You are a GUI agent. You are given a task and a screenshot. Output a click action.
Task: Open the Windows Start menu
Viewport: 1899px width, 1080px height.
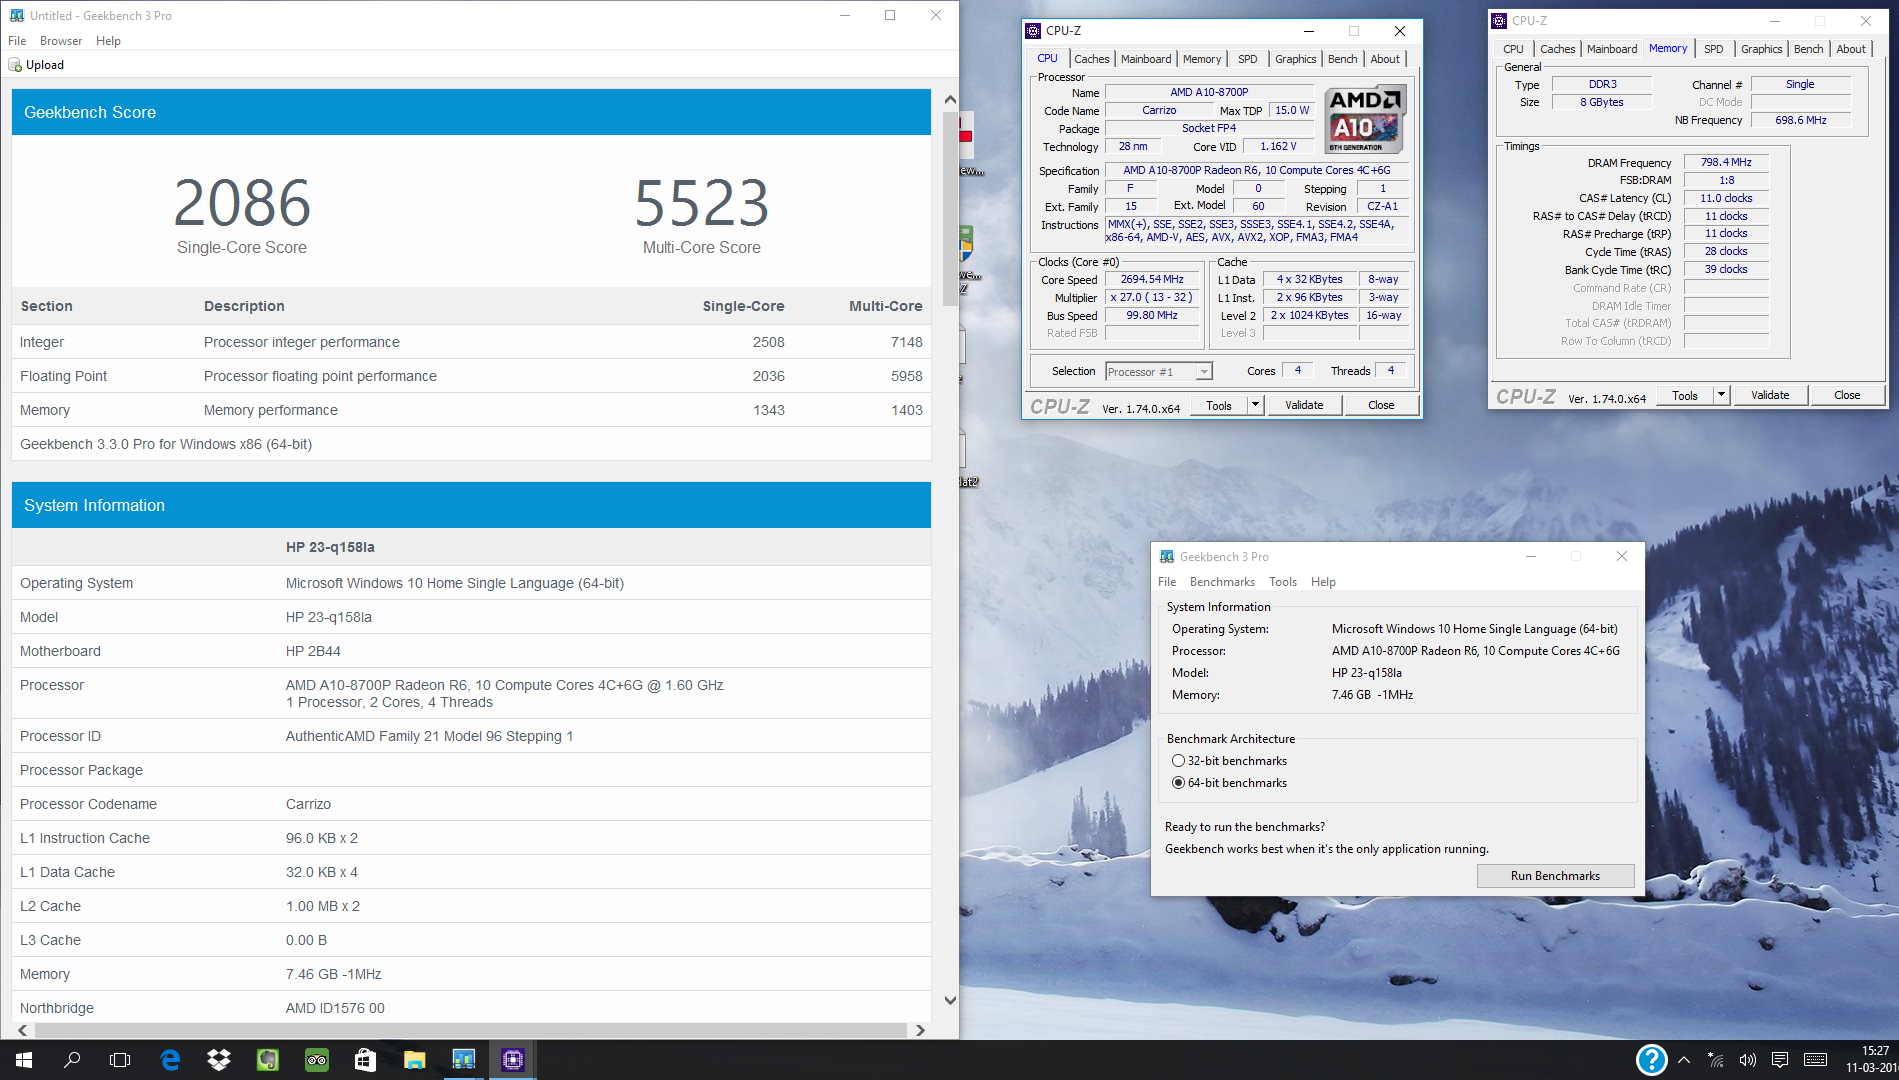[x=24, y=1060]
